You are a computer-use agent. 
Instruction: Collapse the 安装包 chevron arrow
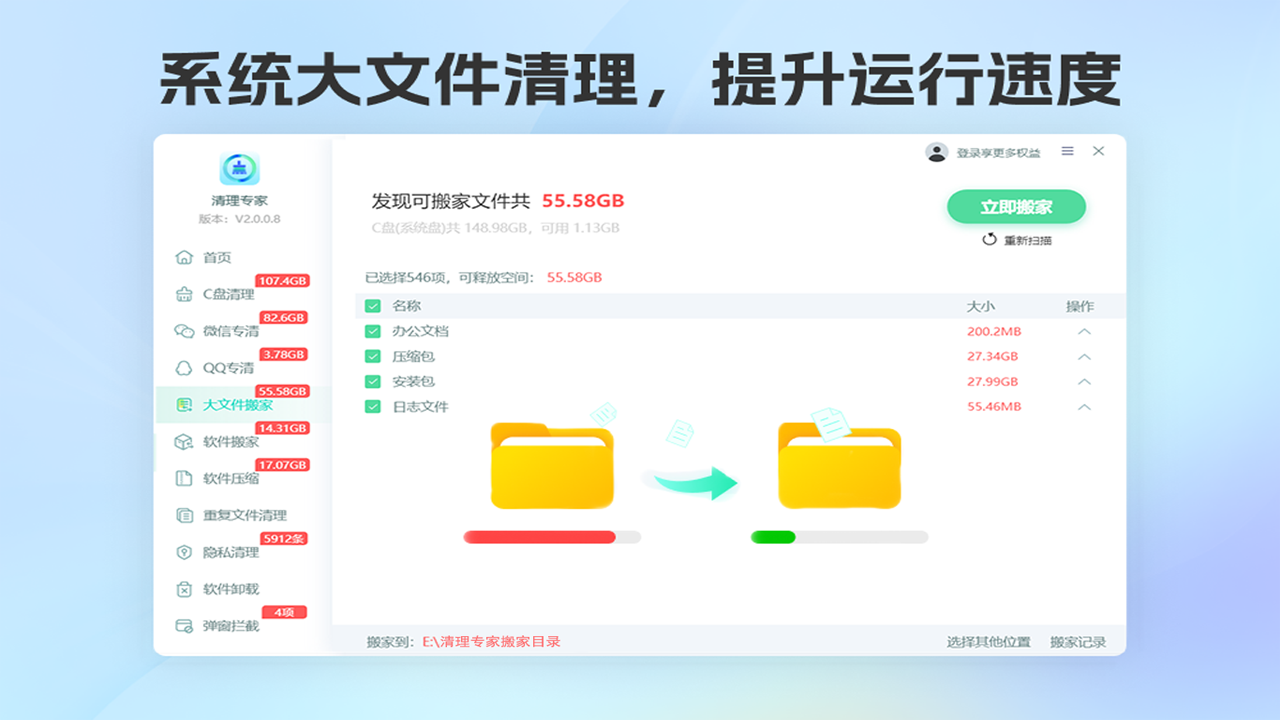click(1084, 381)
